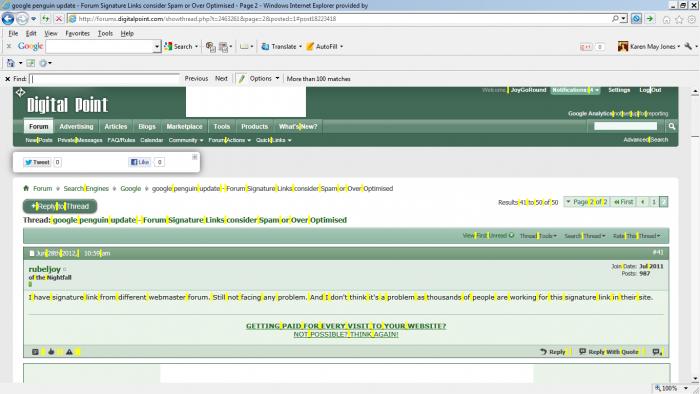Open the Reply With Quote link
Screen dimensions: 700x394
(x=609, y=352)
